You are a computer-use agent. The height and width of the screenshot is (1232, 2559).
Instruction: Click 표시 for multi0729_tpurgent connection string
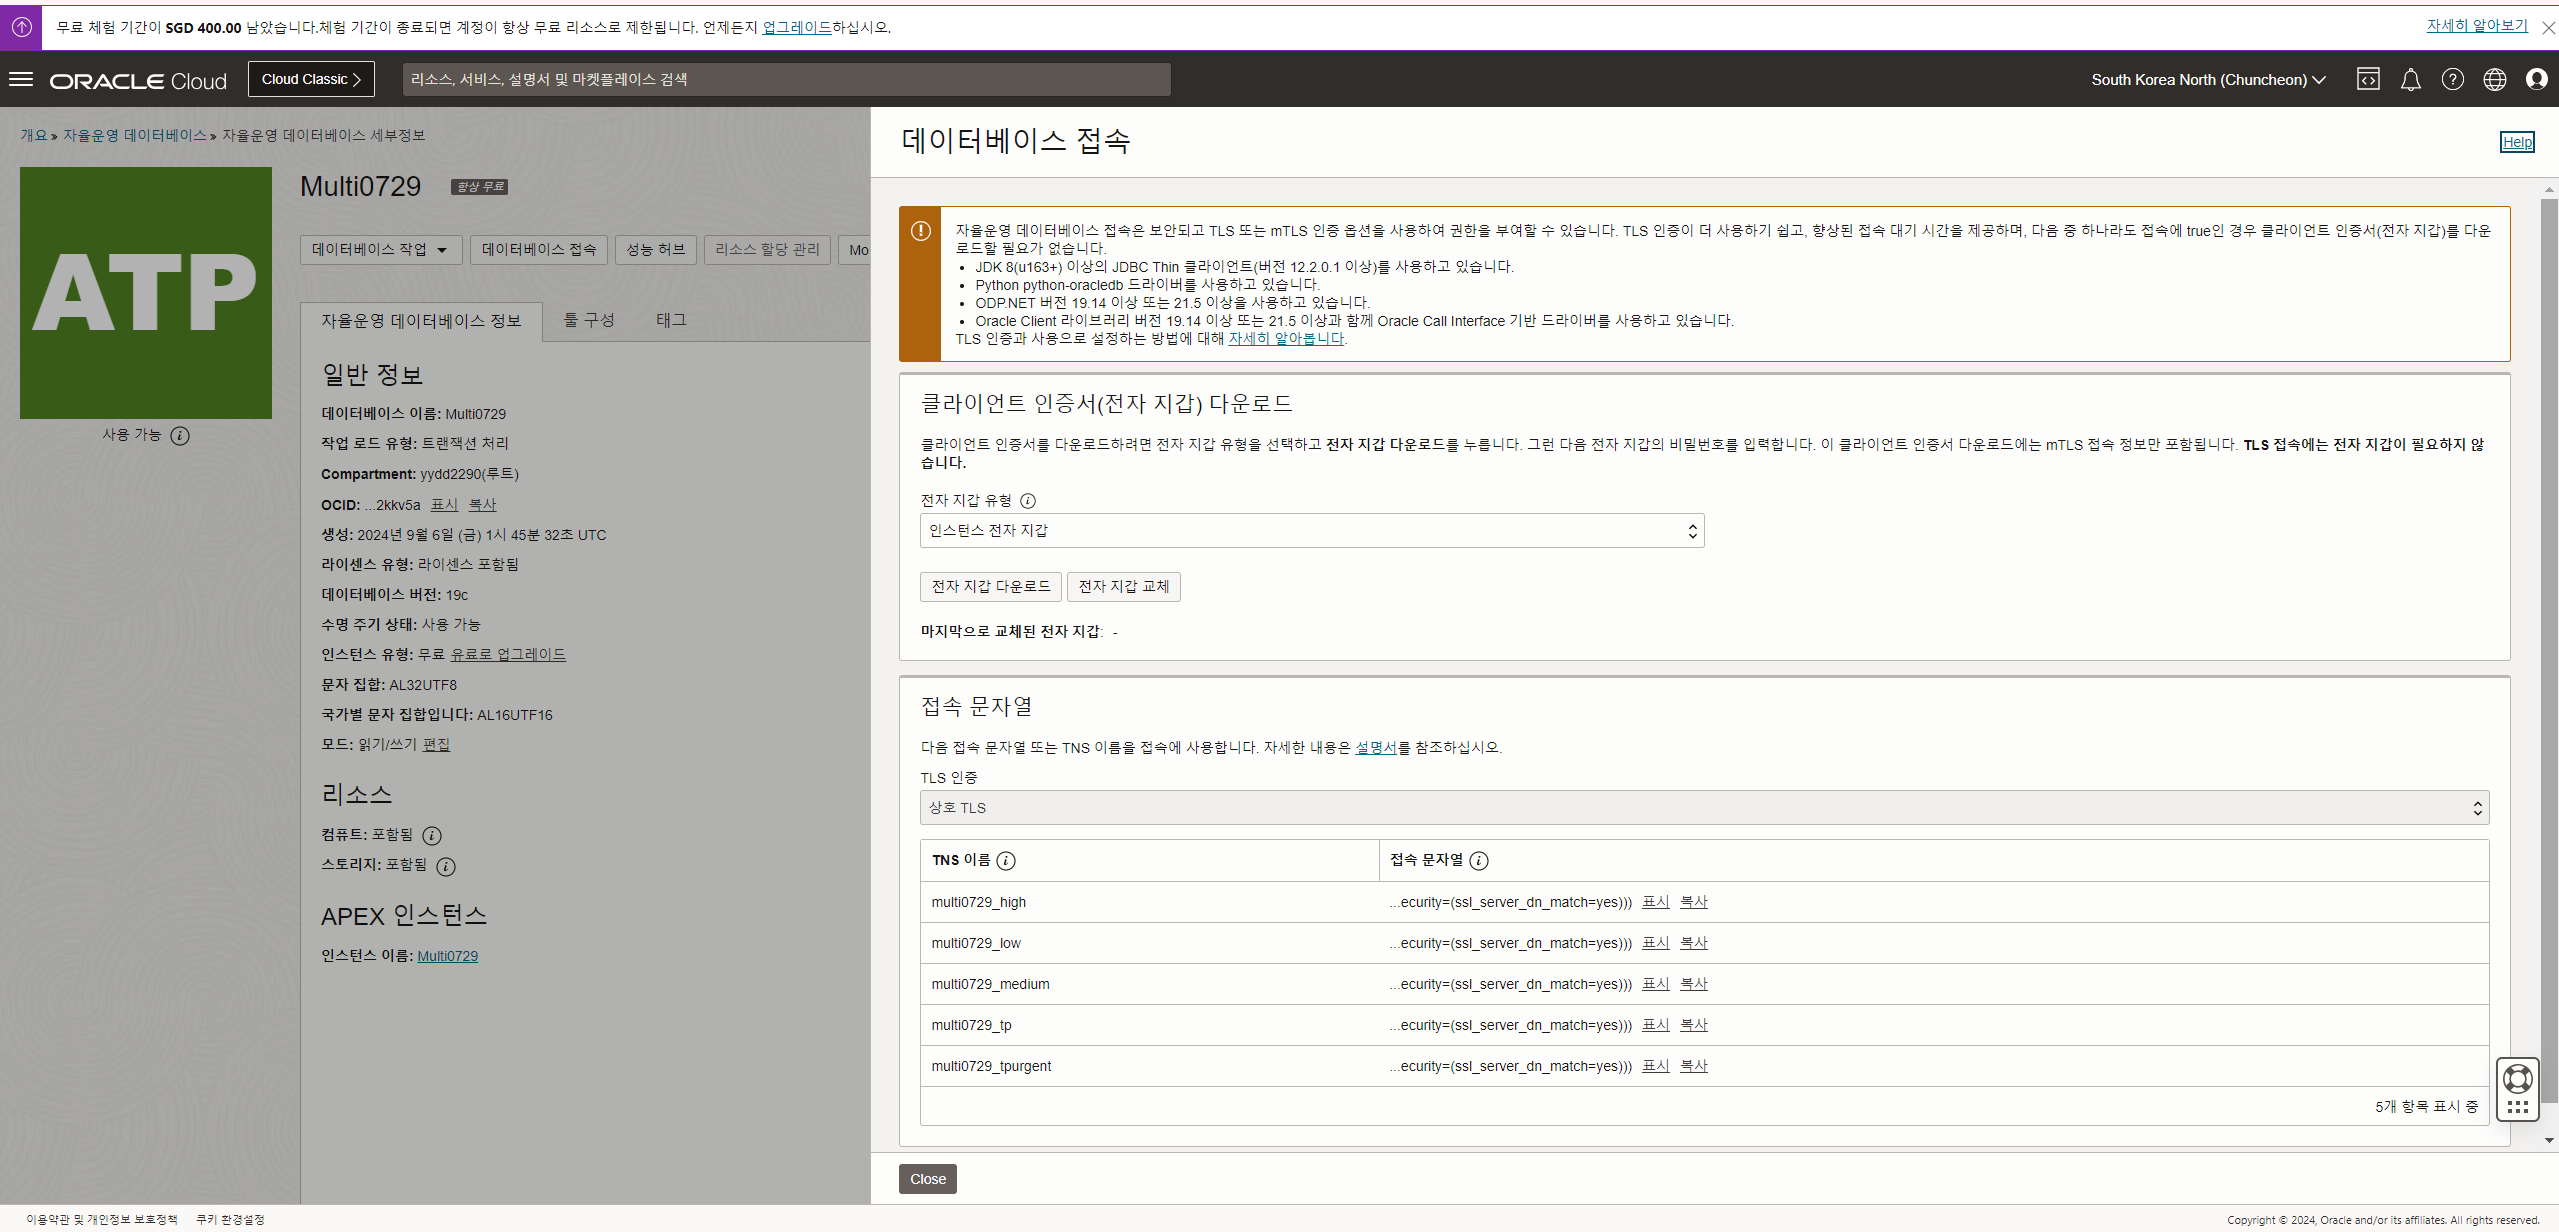(x=1656, y=1066)
